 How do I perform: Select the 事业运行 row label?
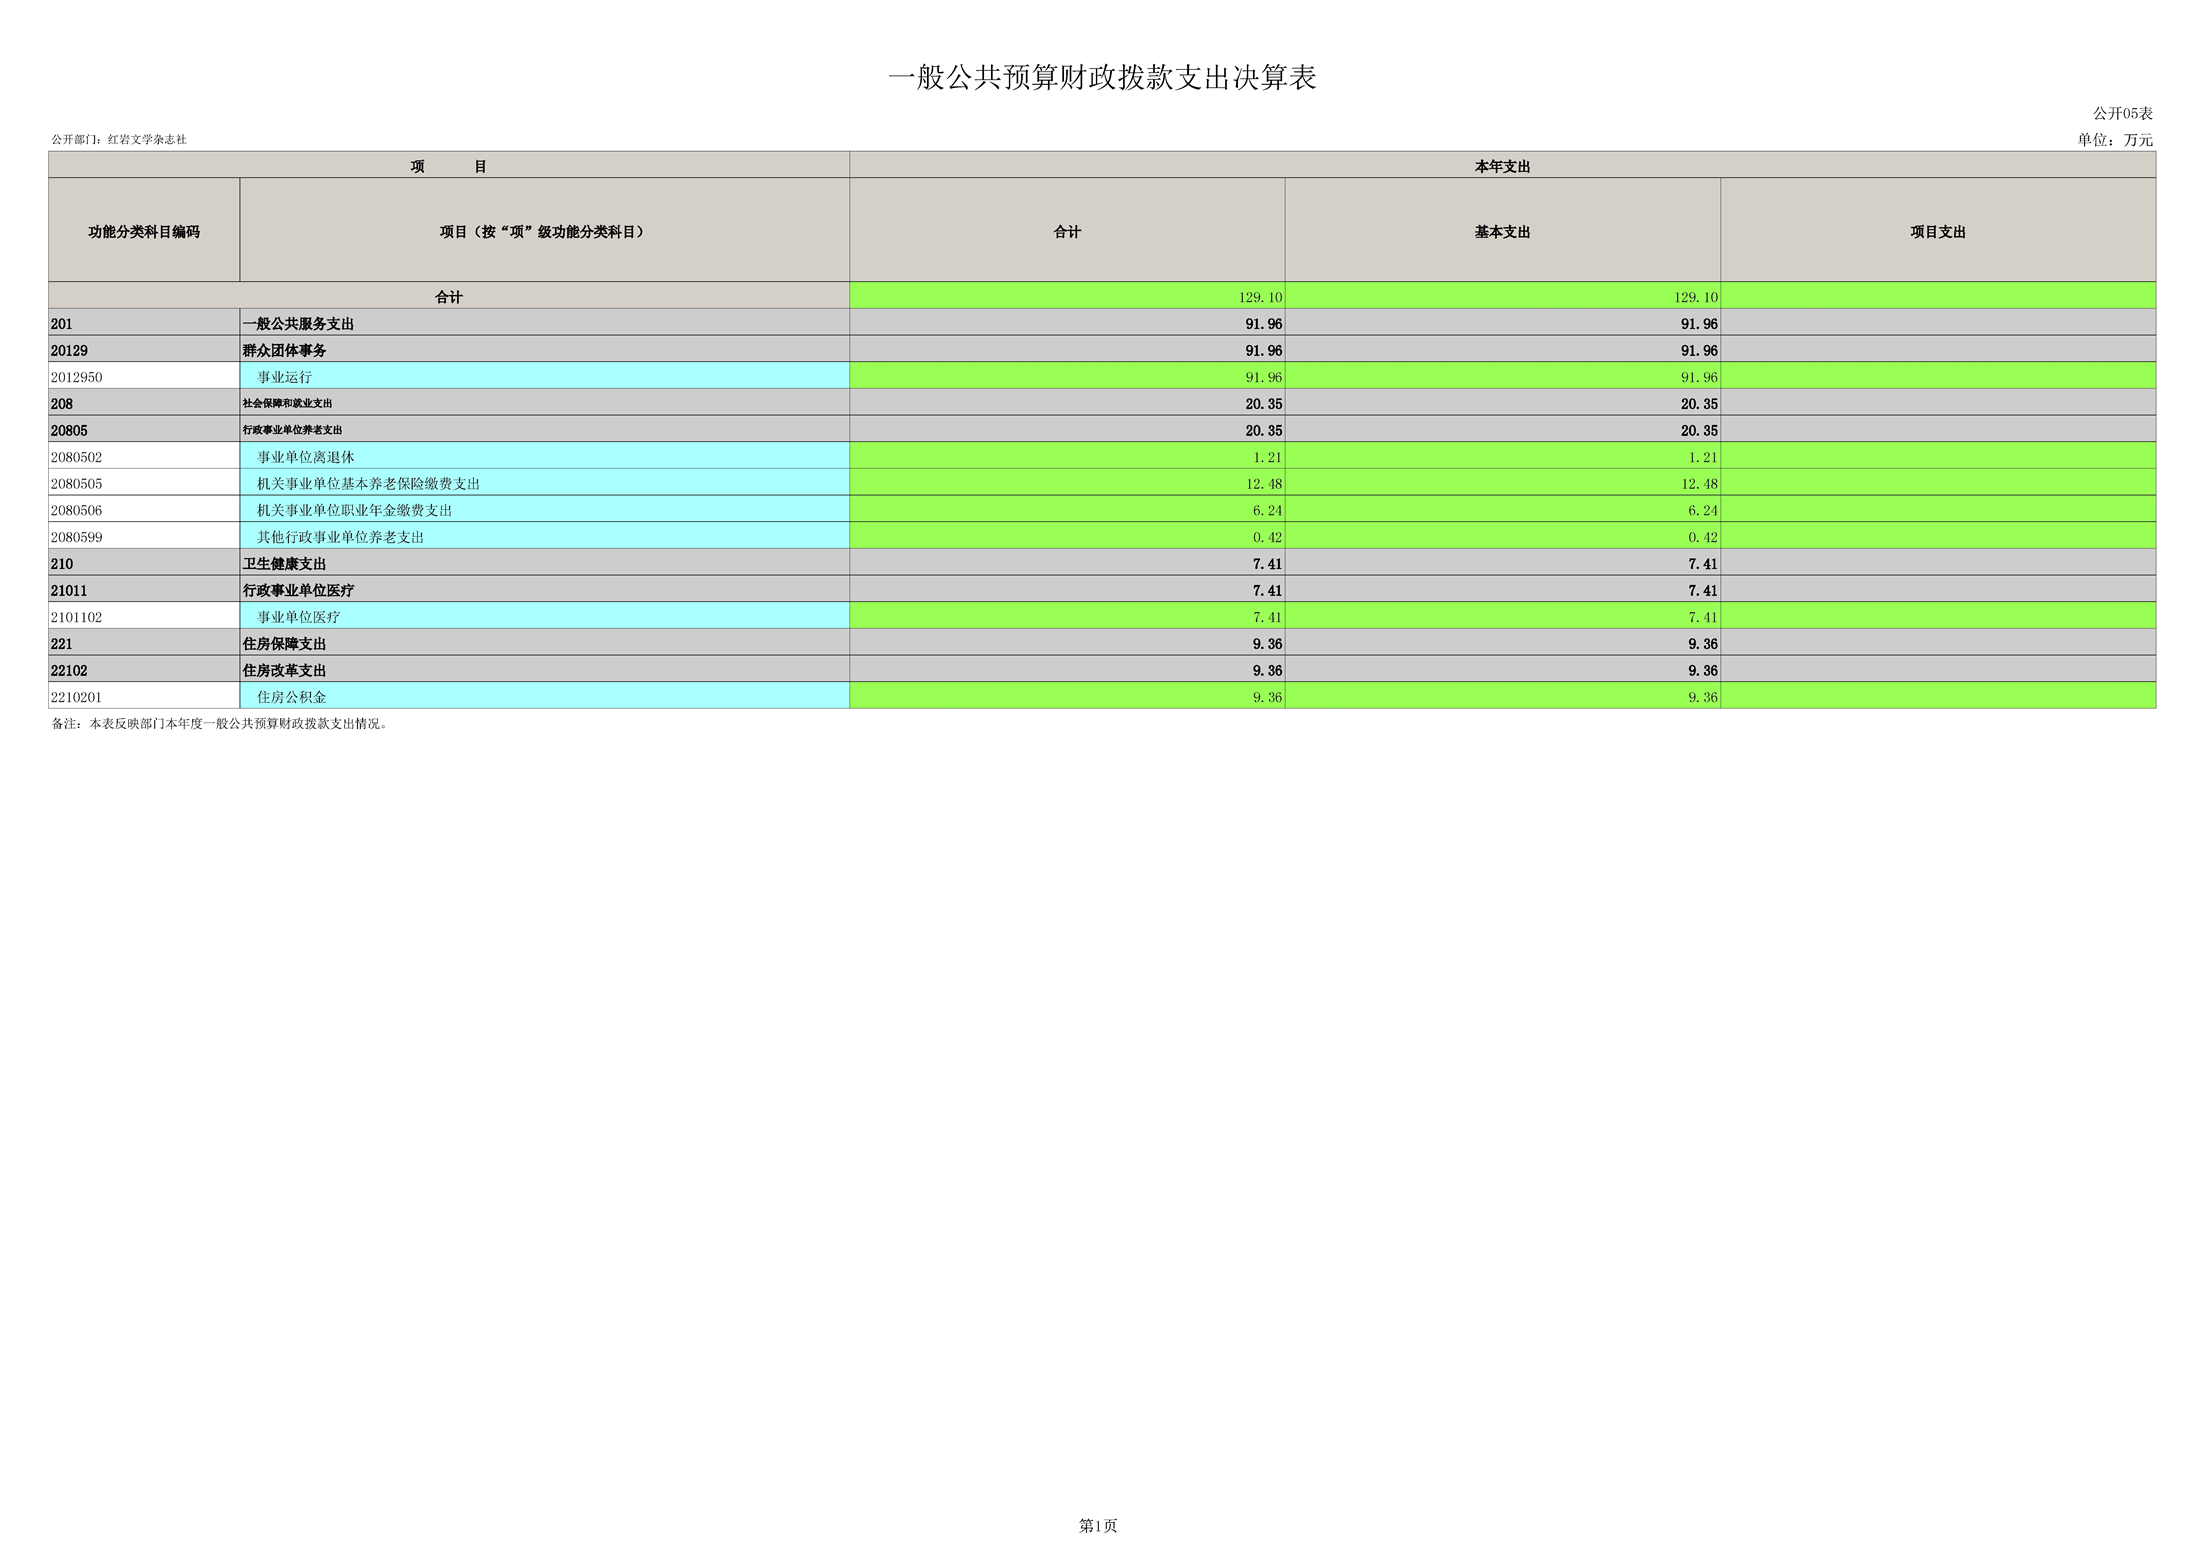pos(284,377)
